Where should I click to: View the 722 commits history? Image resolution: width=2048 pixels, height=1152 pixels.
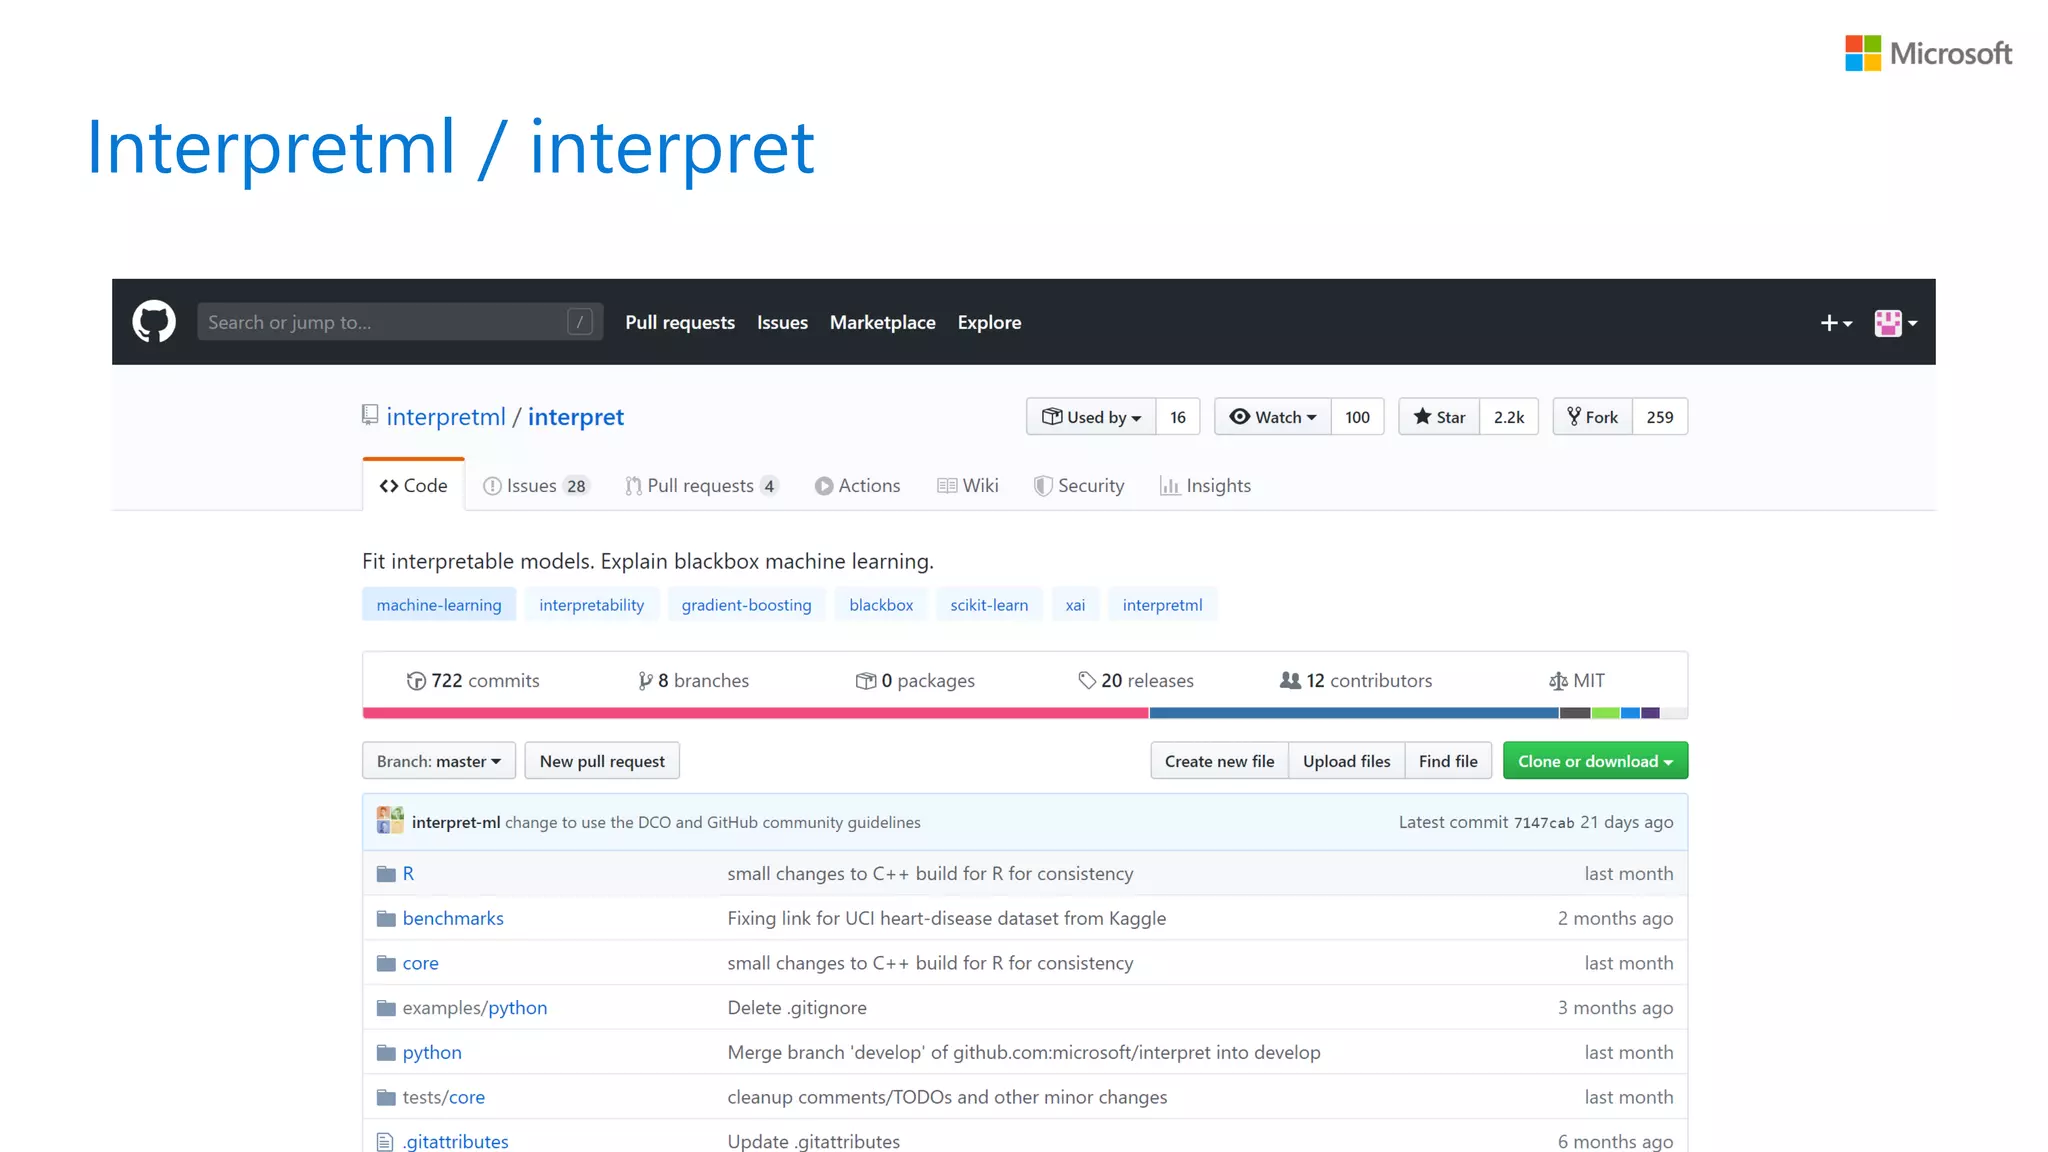[473, 680]
